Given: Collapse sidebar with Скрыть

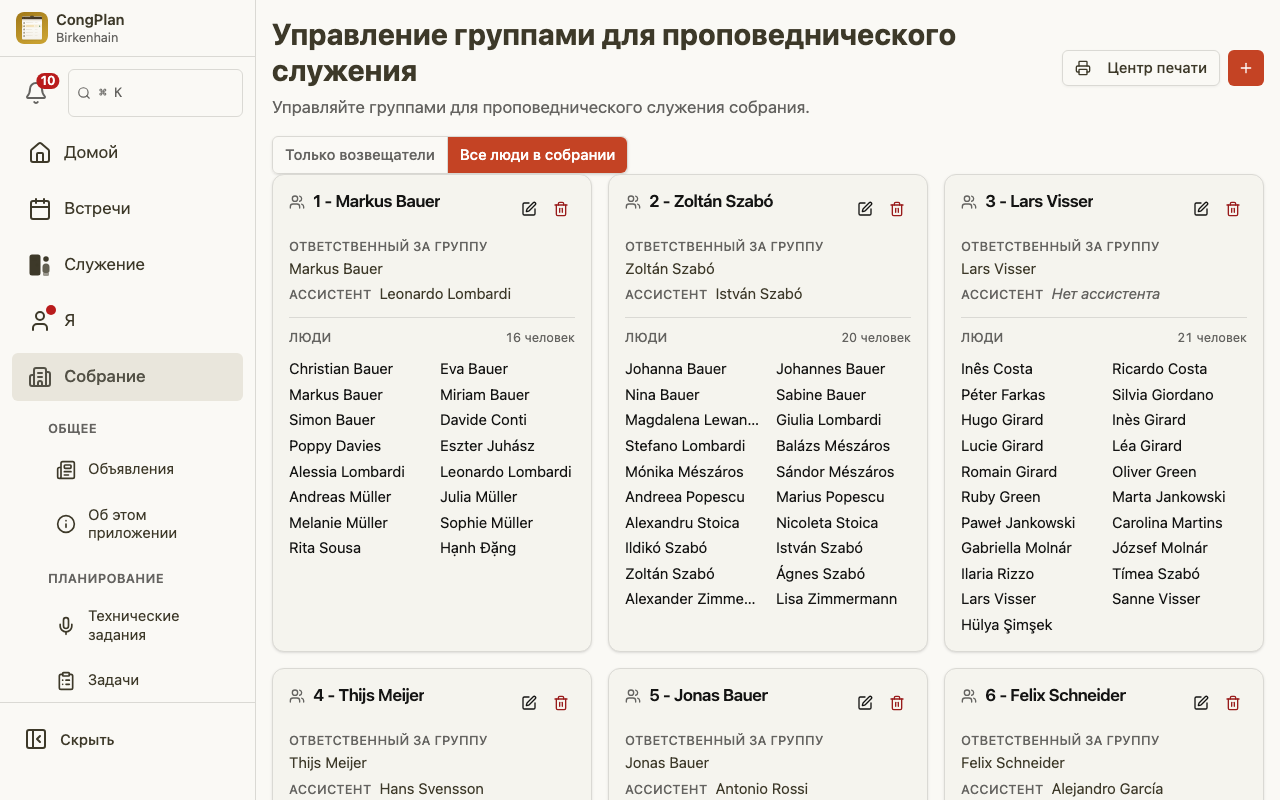Looking at the screenshot, I should (x=127, y=740).
